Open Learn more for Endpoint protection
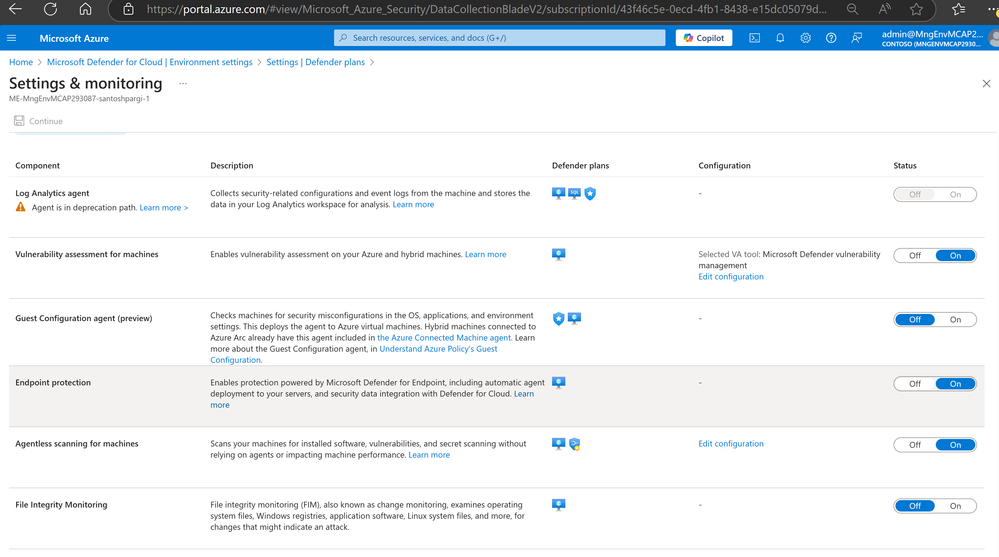The height and width of the screenshot is (557, 999). [x=524, y=394]
